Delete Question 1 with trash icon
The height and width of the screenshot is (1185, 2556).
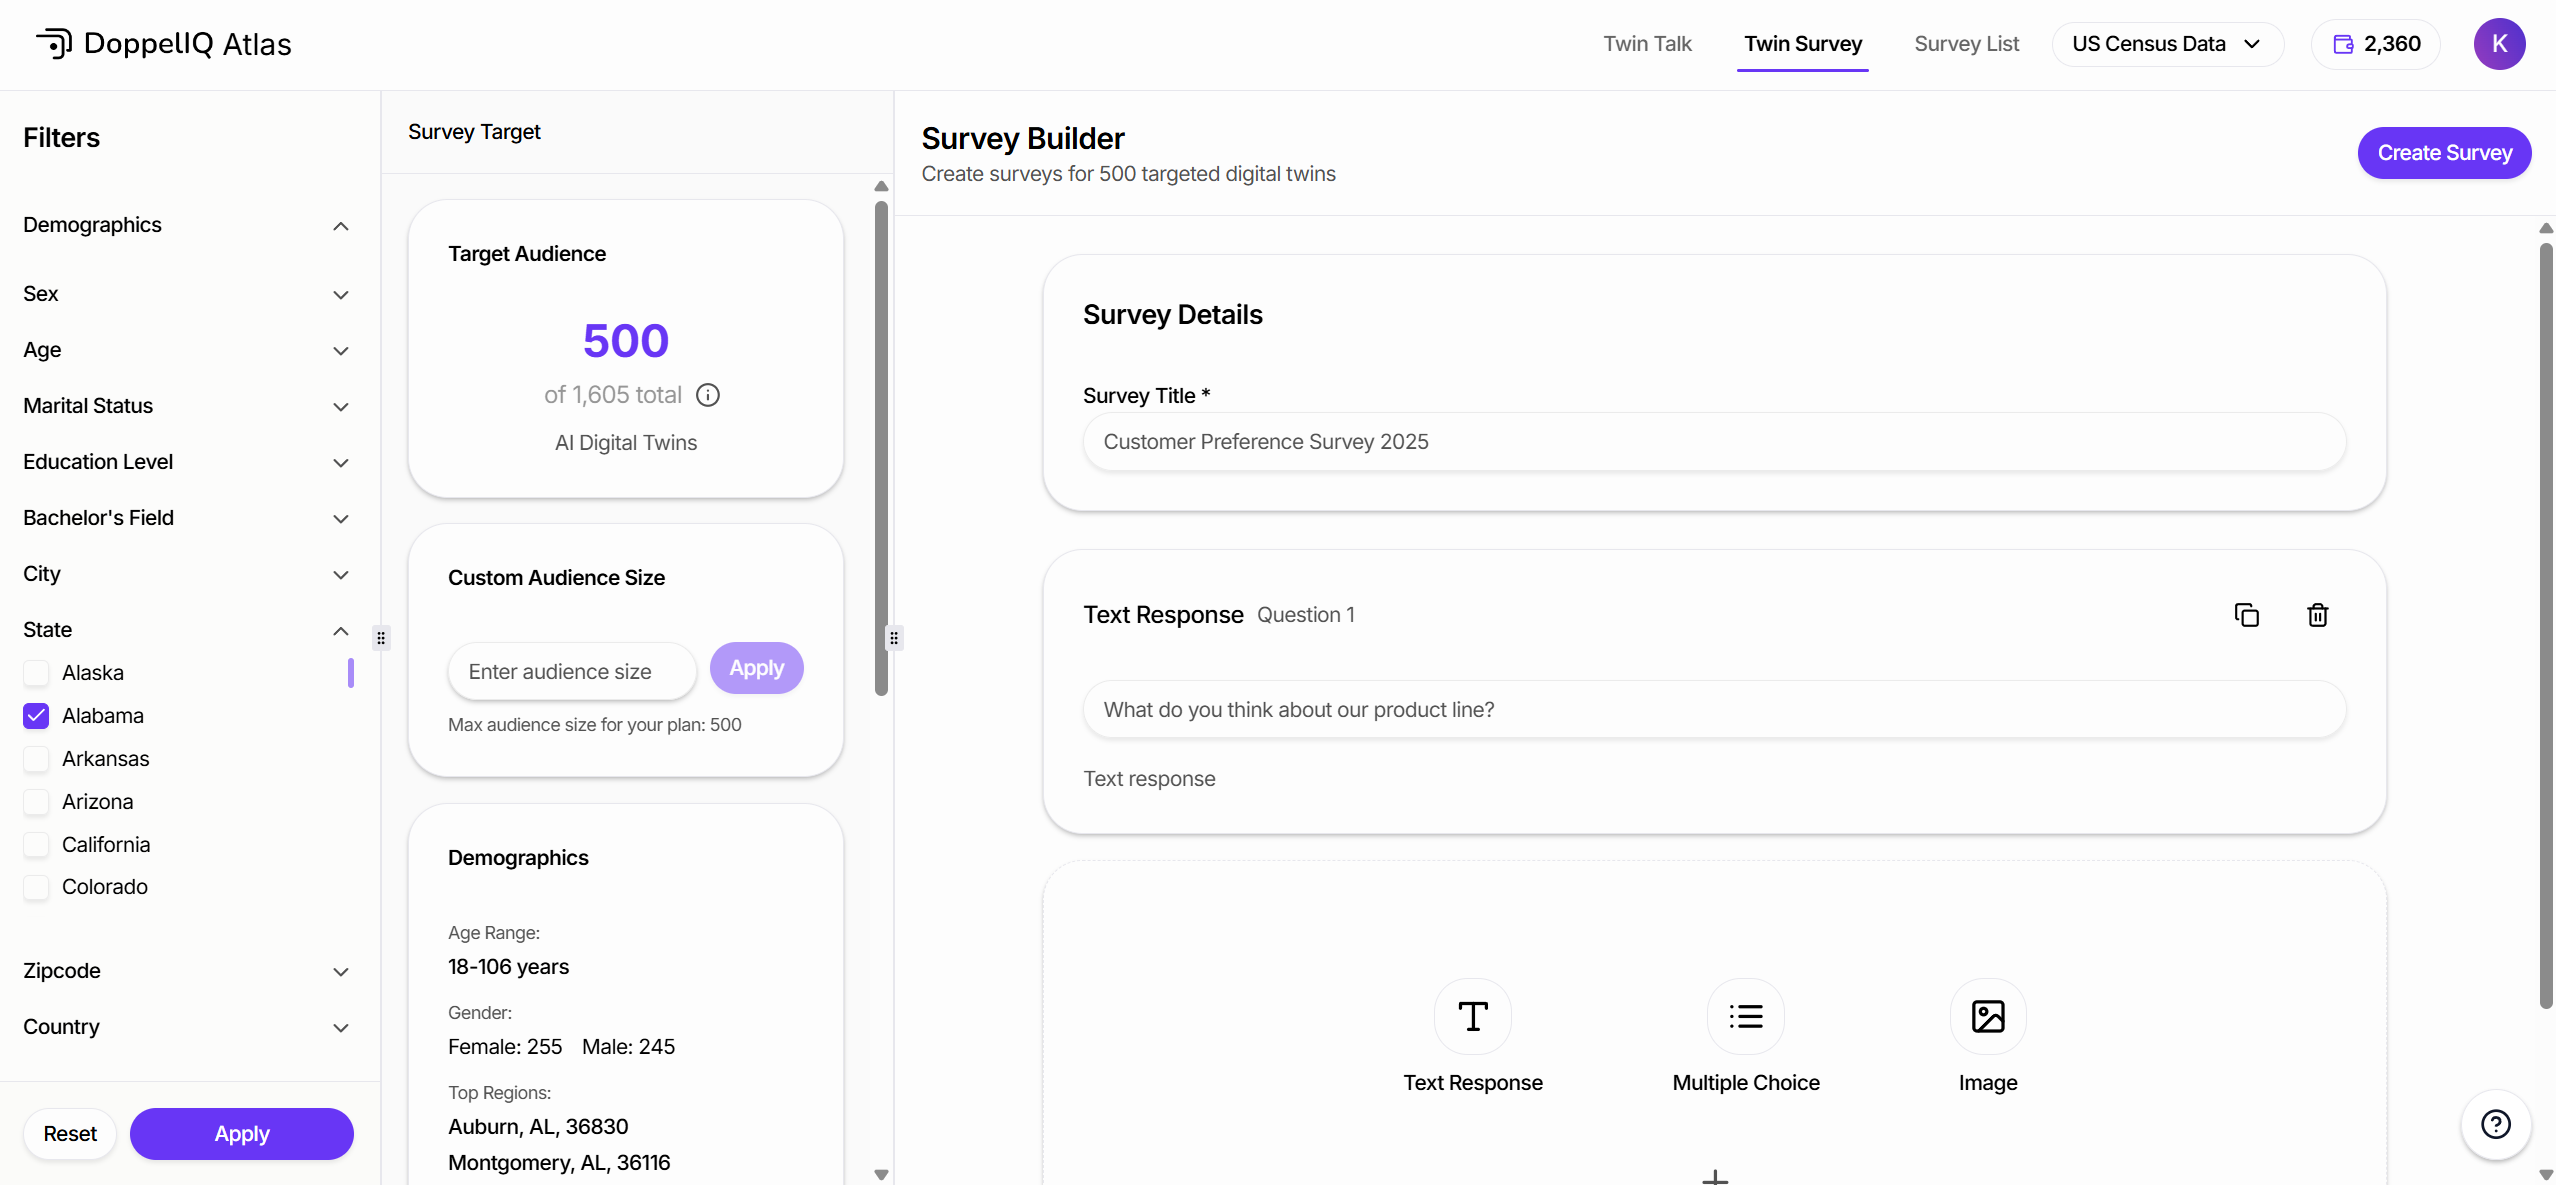[2317, 615]
